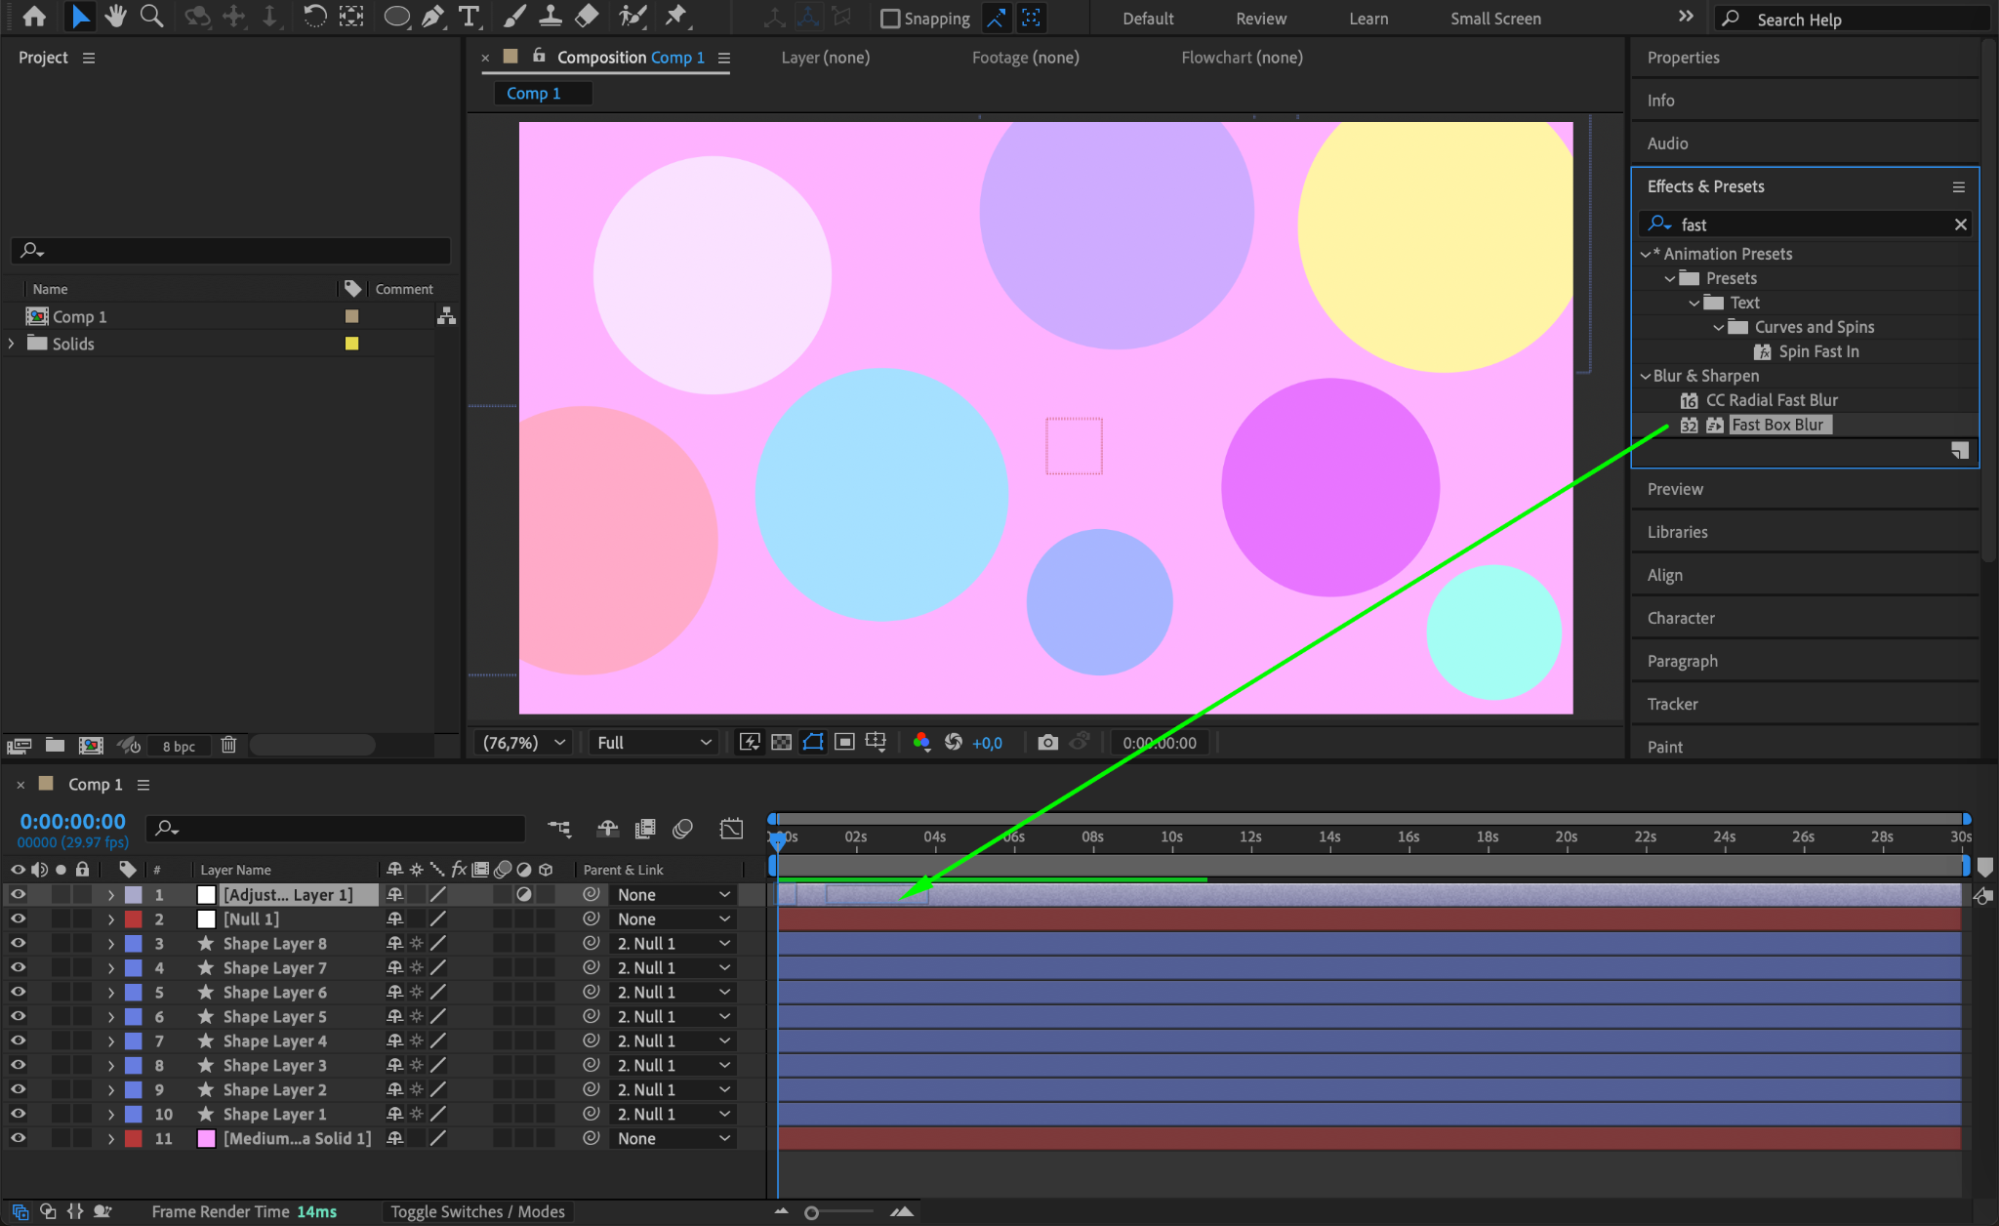Select the Type text tool
The image size is (1999, 1226).
[468, 16]
